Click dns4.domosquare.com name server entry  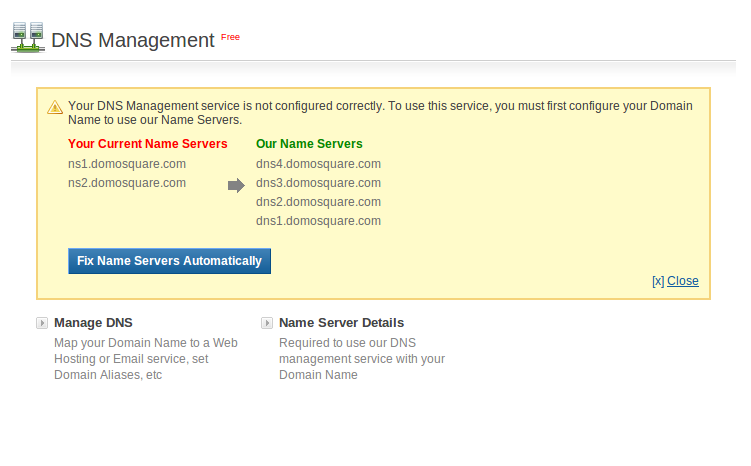click(x=318, y=164)
